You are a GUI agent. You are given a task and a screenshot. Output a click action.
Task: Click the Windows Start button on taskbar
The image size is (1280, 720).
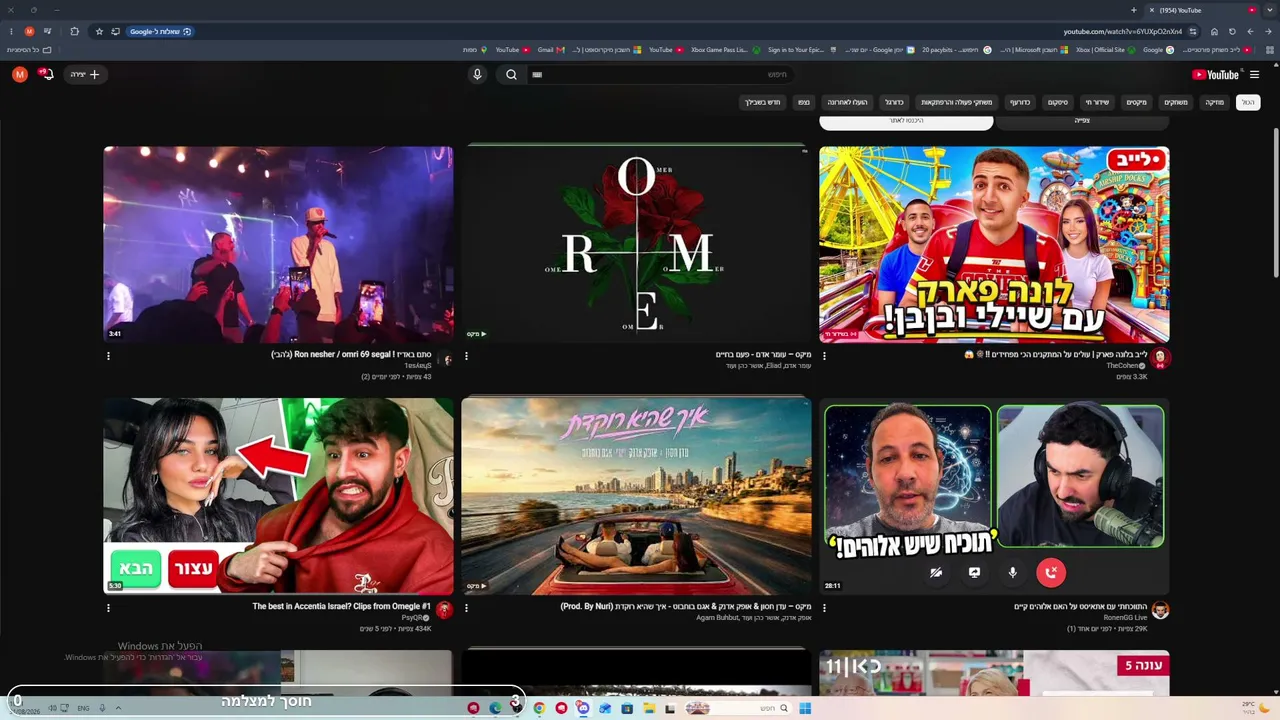pyautogui.click(x=805, y=708)
